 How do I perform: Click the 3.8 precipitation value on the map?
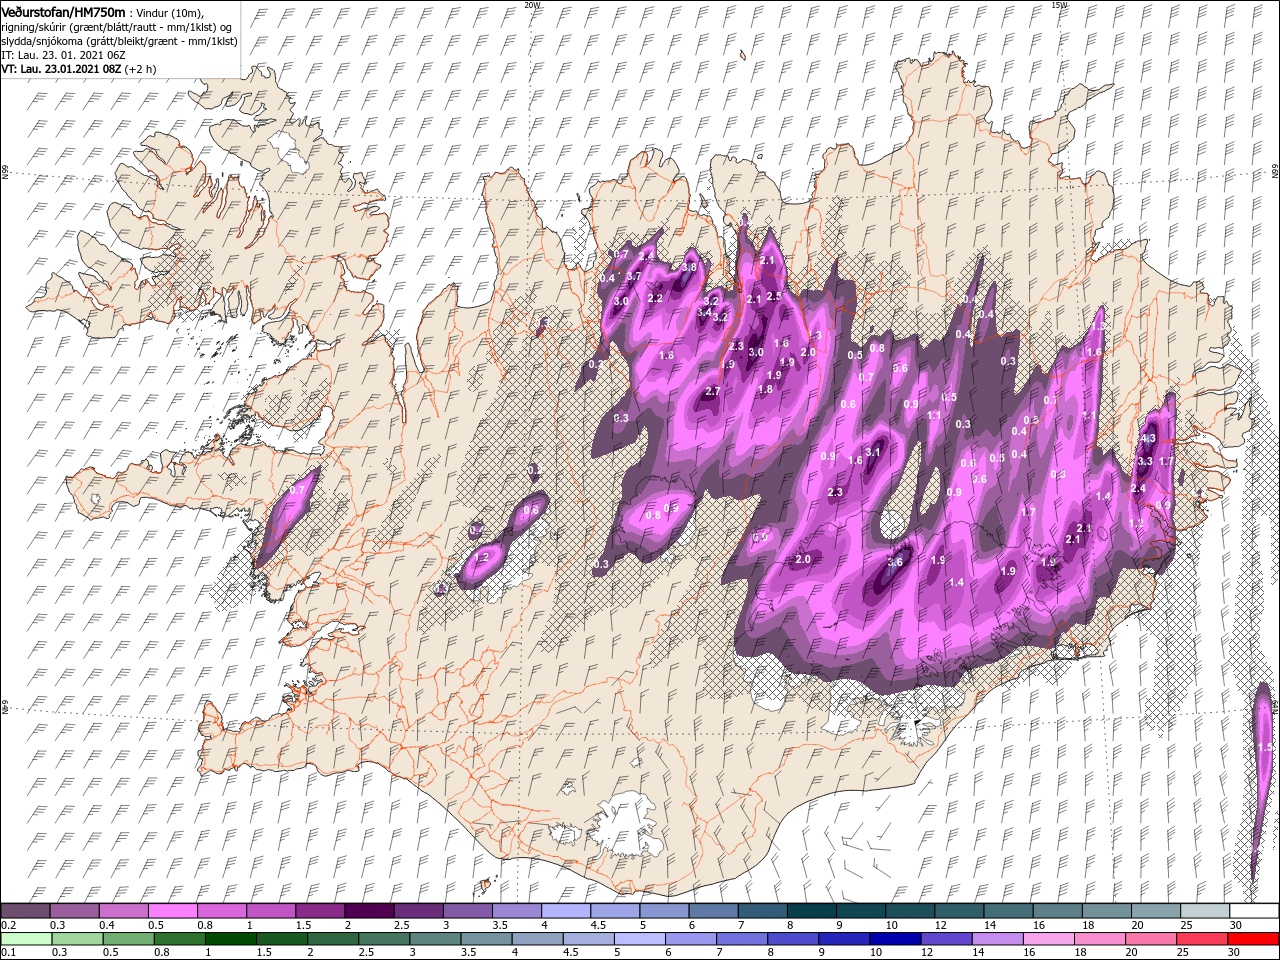[689, 267]
